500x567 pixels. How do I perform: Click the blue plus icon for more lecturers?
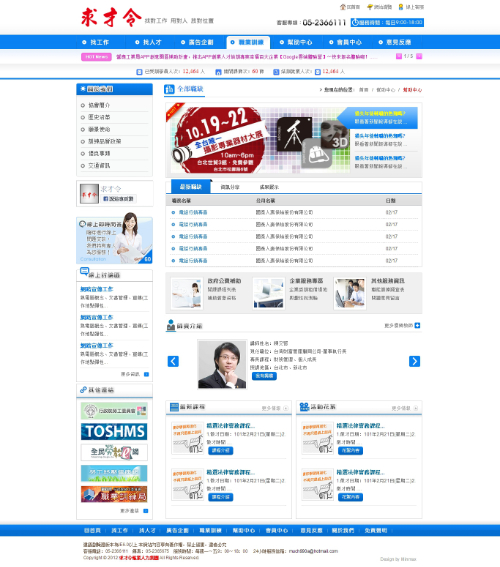418,325
